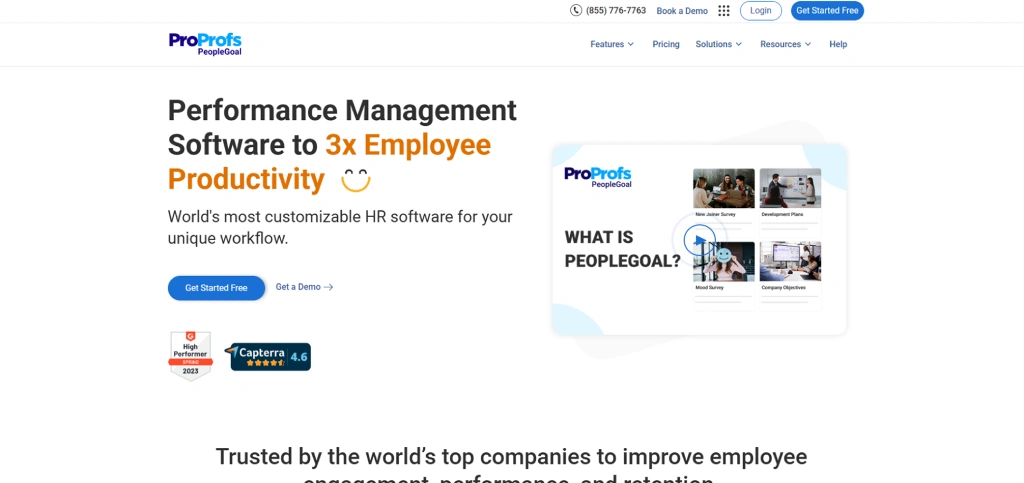Image resolution: width=1024 pixels, height=483 pixels.
Task: Click World's most customizable HR software text
Action: pos(340,227)
